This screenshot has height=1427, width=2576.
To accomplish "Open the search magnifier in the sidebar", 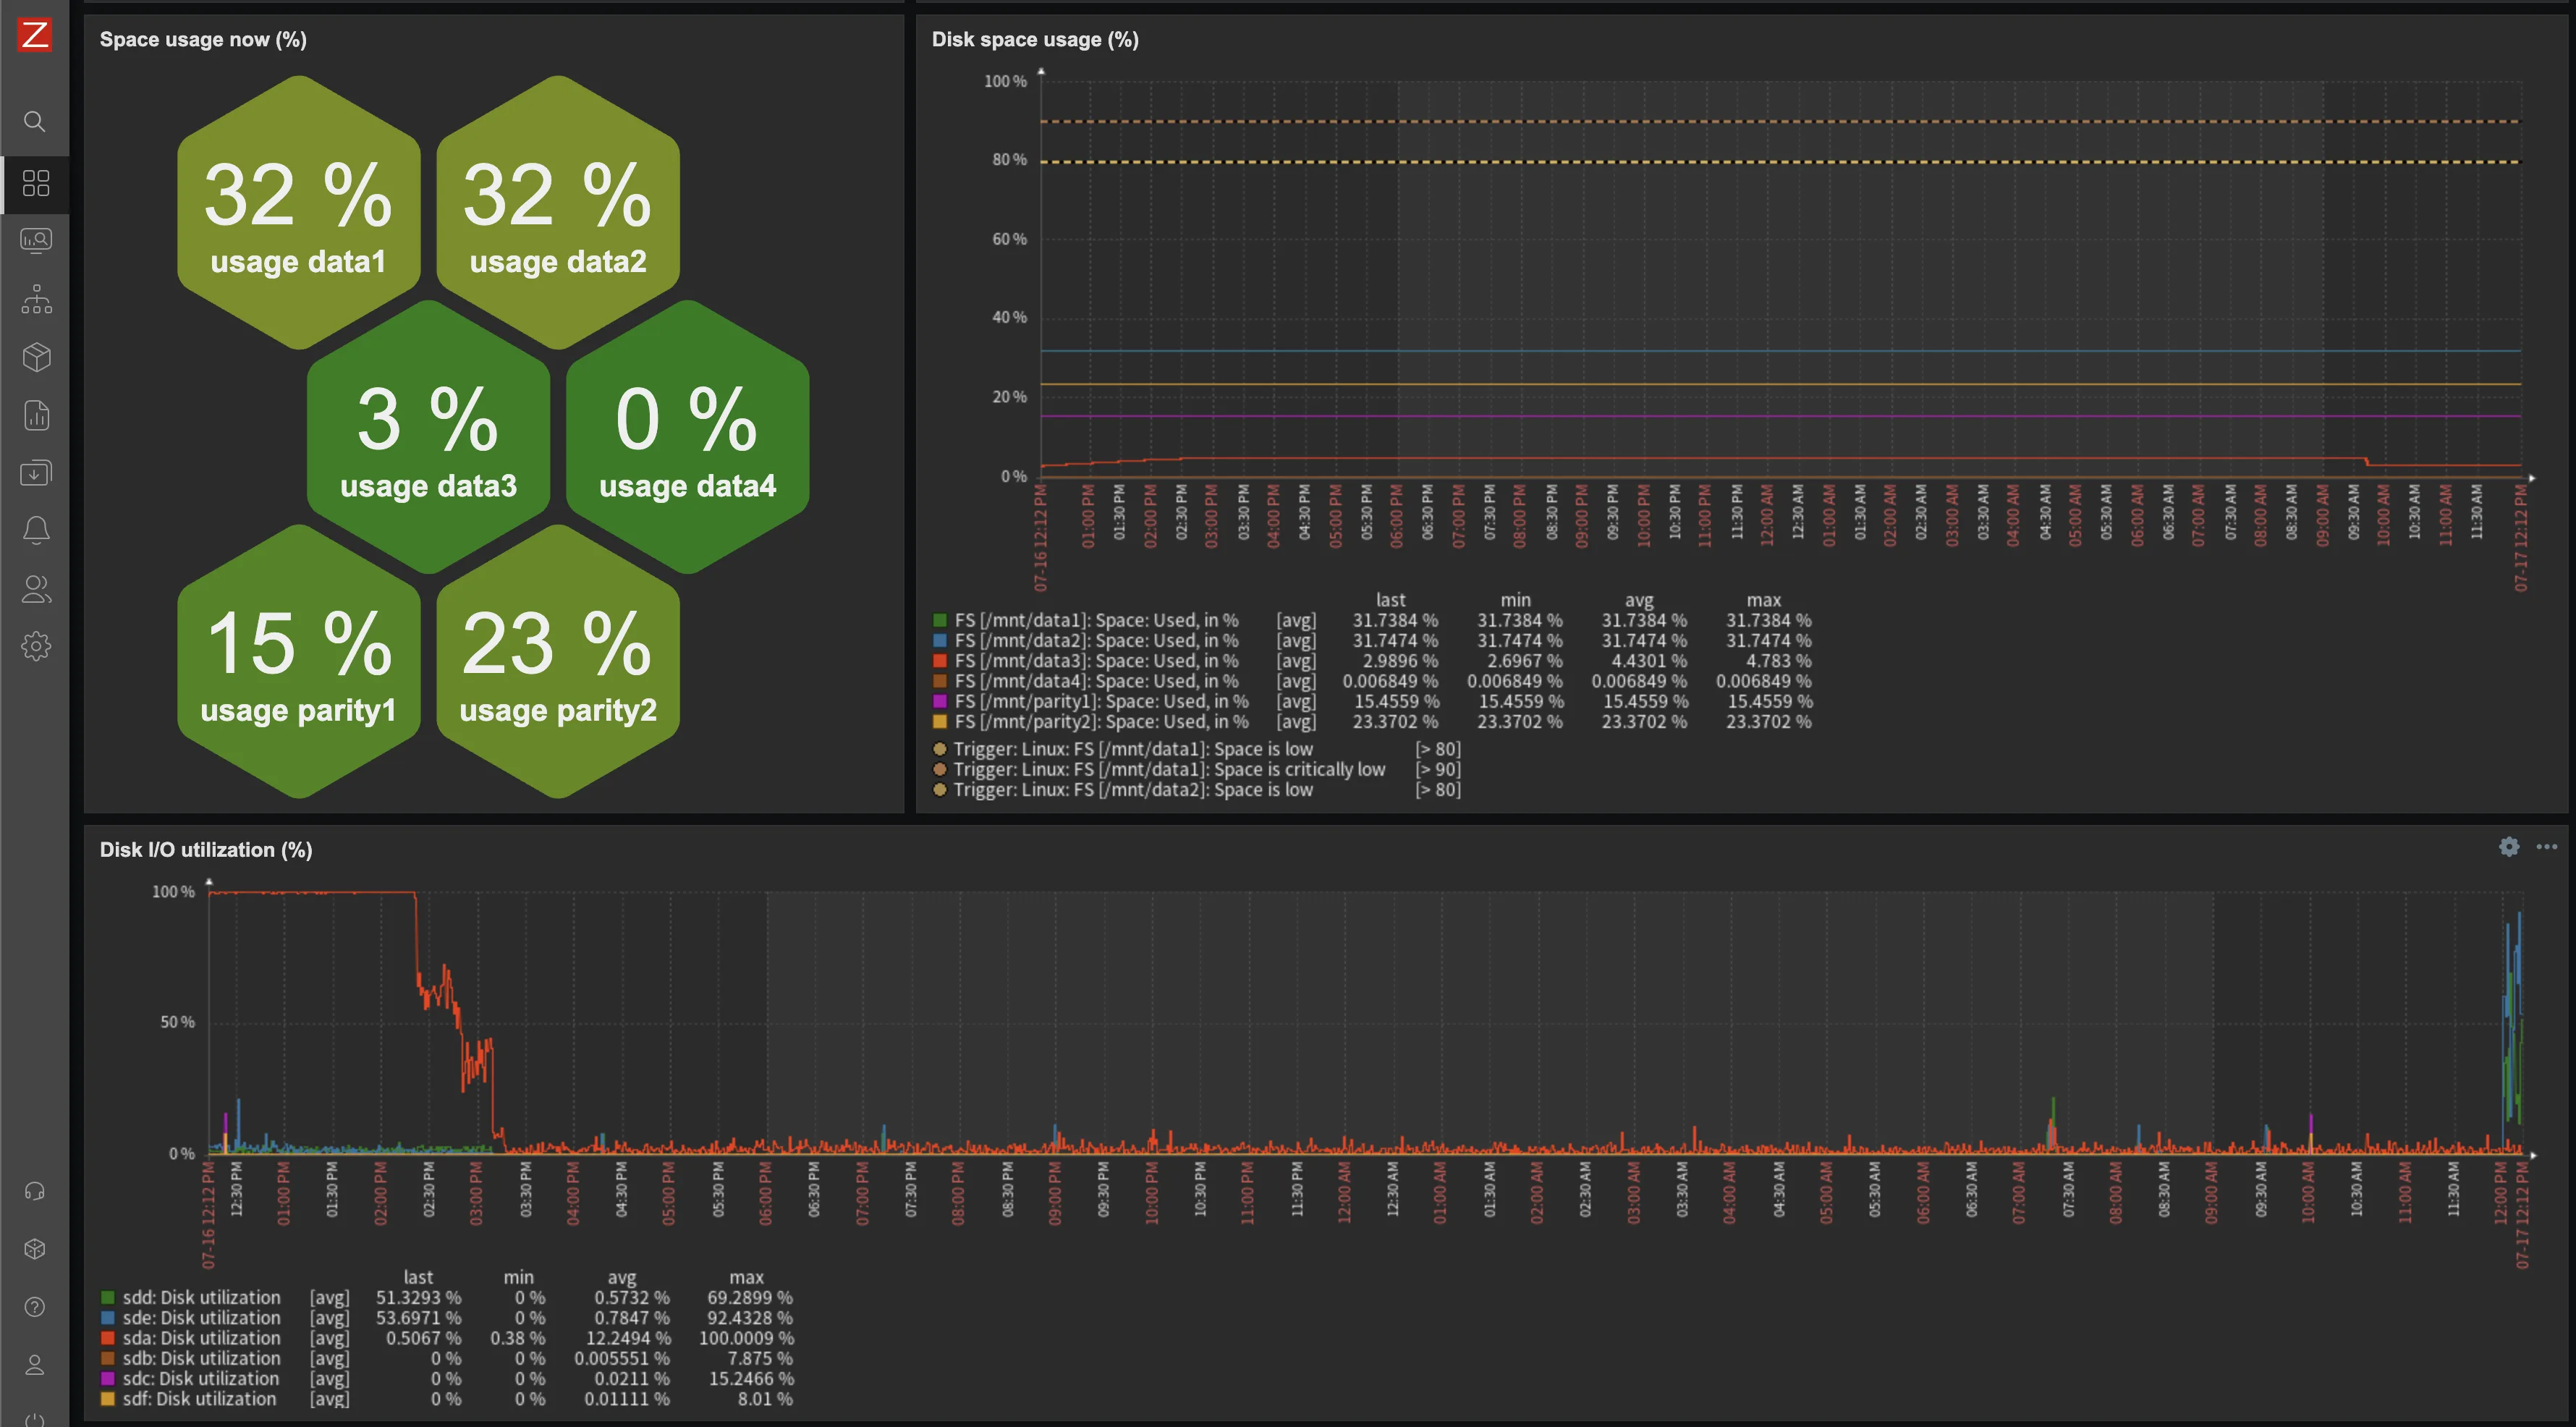I will pos(35,122).
